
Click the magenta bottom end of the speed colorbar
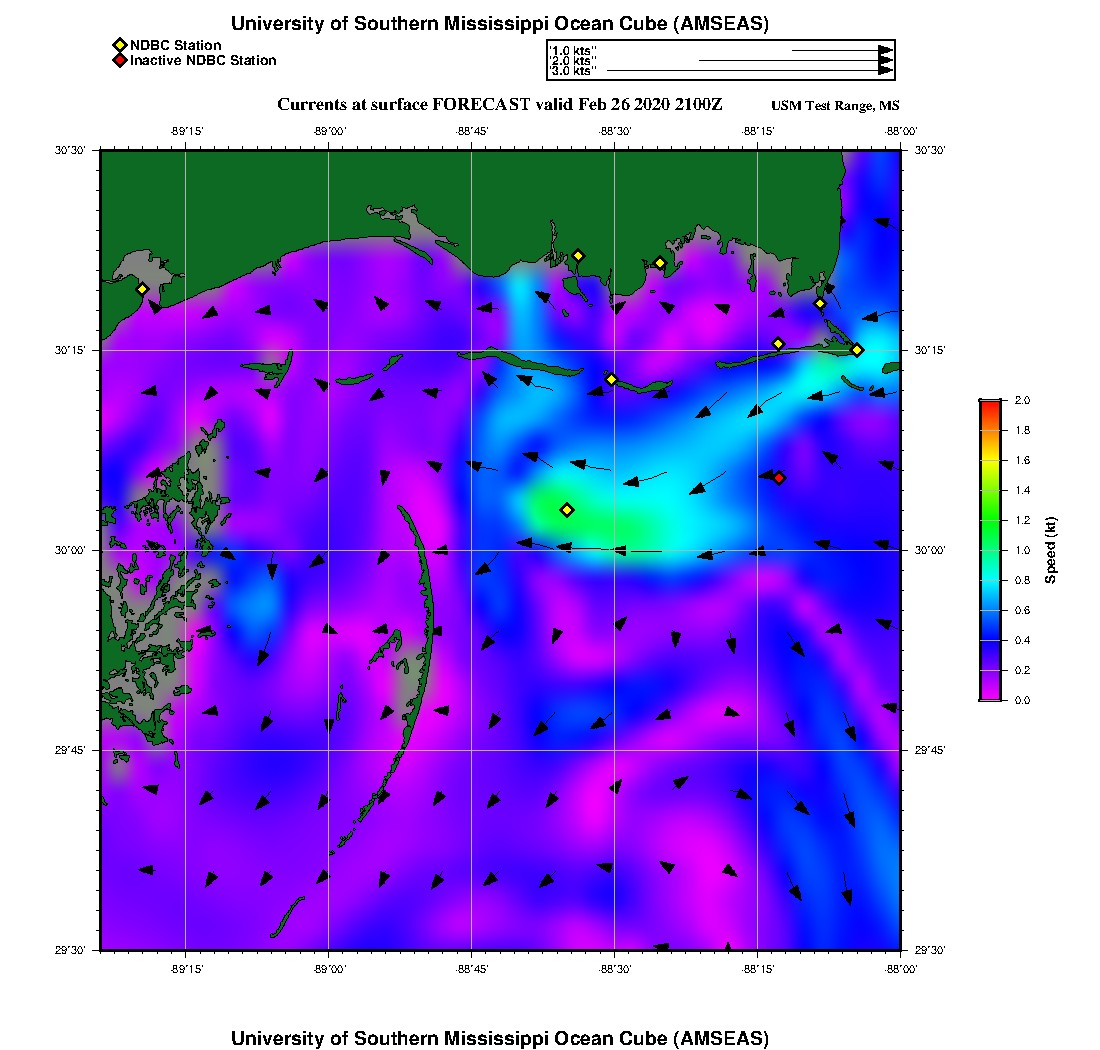pos(991,694)
